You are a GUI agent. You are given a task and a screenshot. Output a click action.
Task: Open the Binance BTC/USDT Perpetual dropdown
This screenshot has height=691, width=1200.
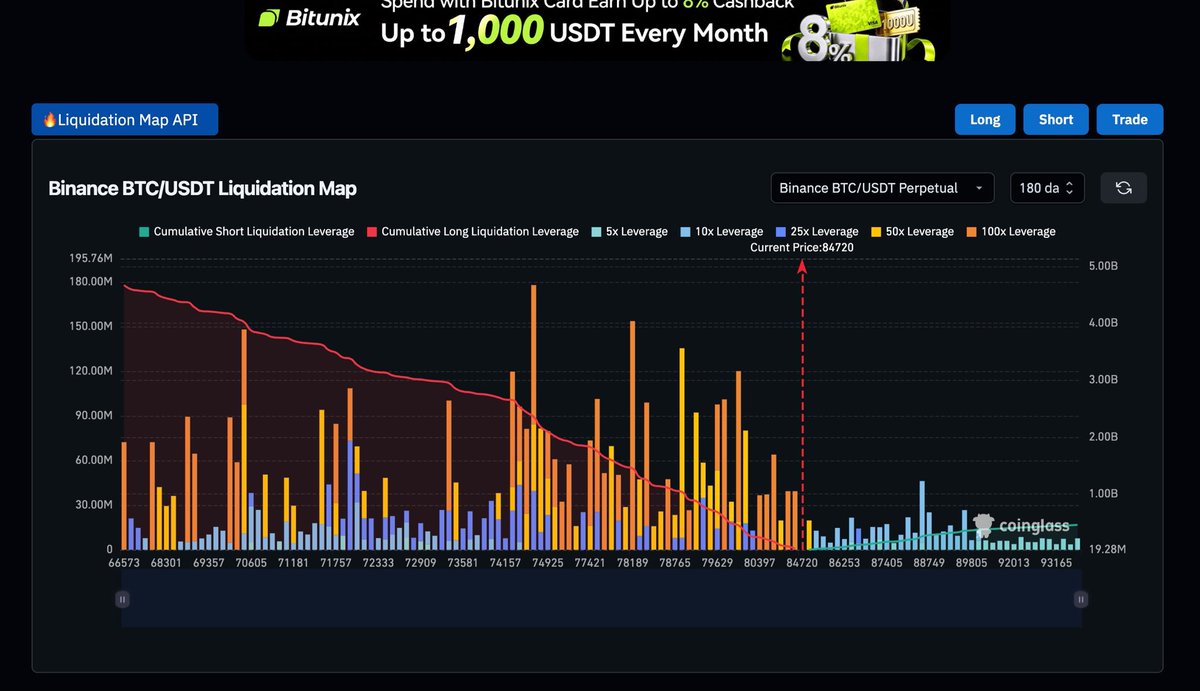point(882,188)
